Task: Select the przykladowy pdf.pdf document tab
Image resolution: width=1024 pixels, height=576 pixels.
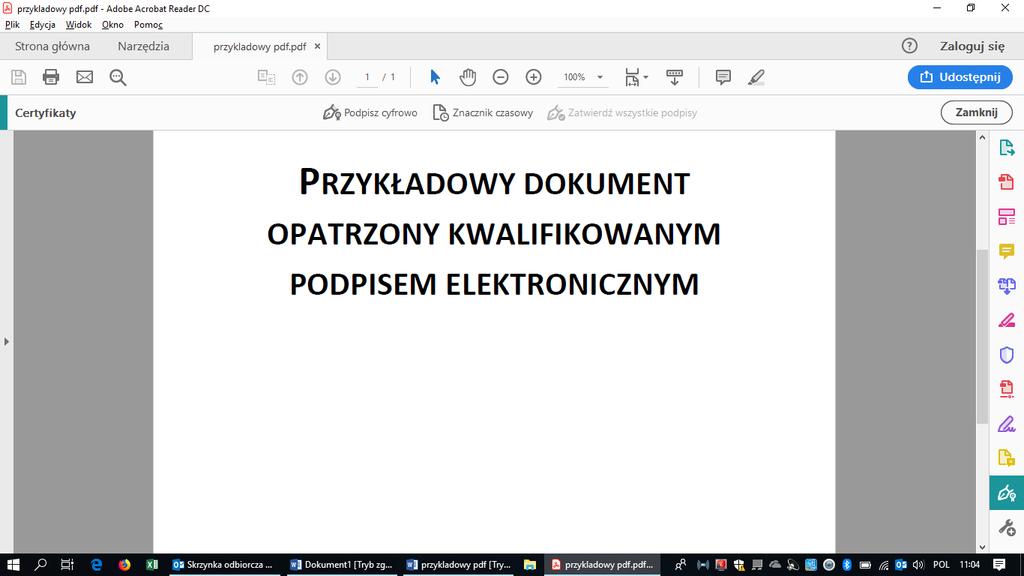Action: [x=259, y=47]
